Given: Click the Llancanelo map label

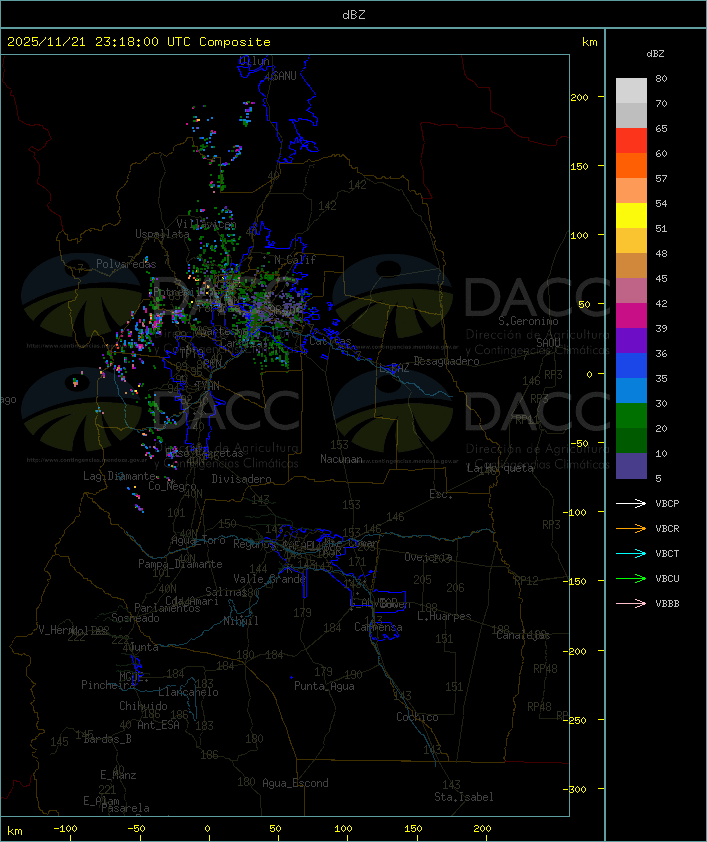Looking at the screenshot, I should [x=188, y=693].
